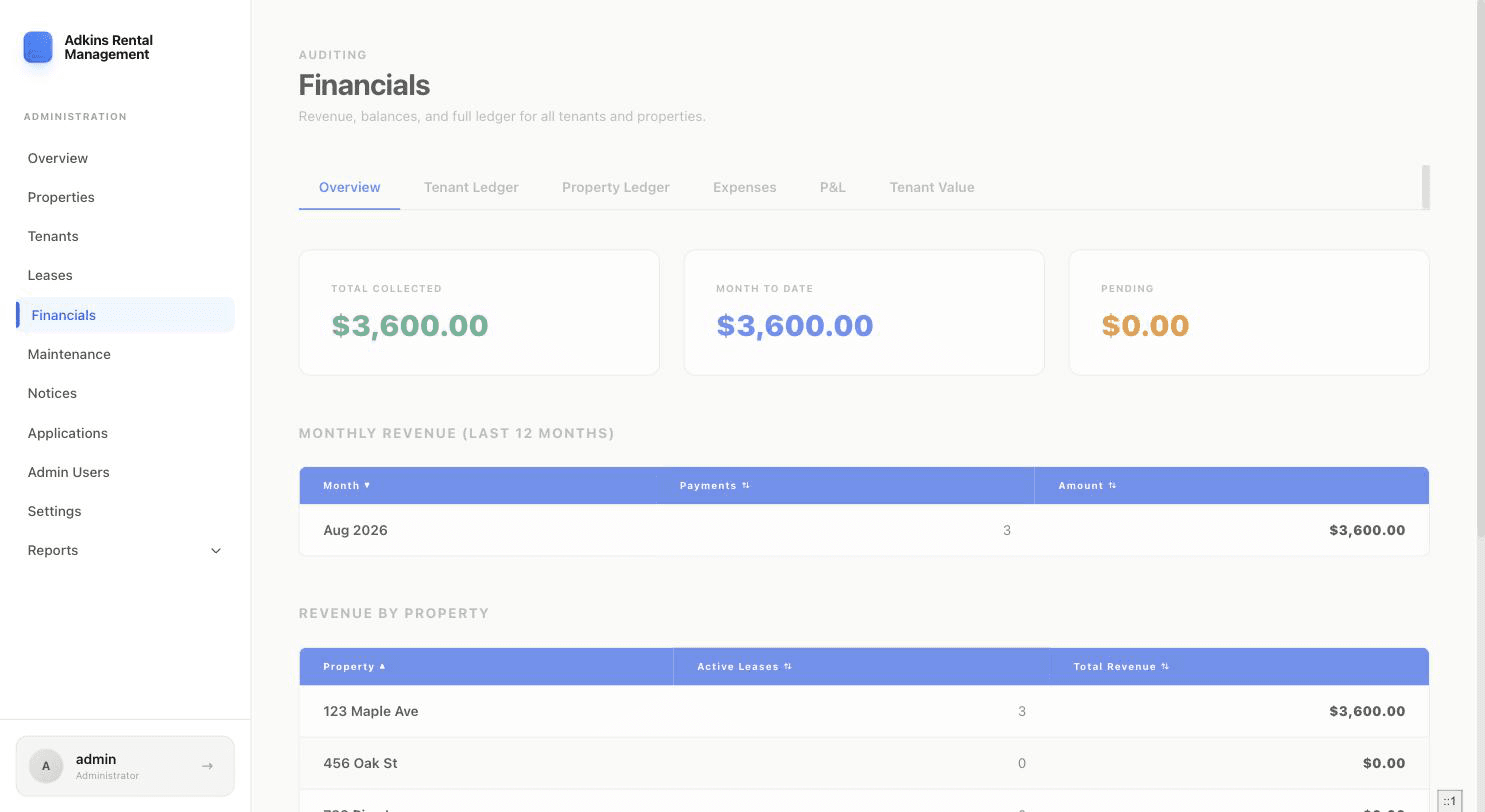Click the $3,600.00 revenue for 123 Maple Ave
Image resolution: width=1485 pixels, height=812 pixels.
(x=1367, y=712)
